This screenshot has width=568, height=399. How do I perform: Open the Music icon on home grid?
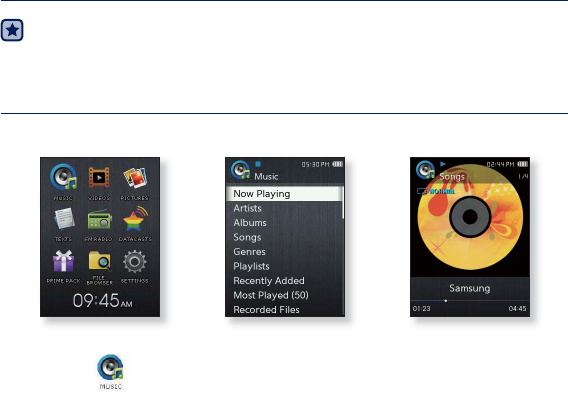(64, 178)
